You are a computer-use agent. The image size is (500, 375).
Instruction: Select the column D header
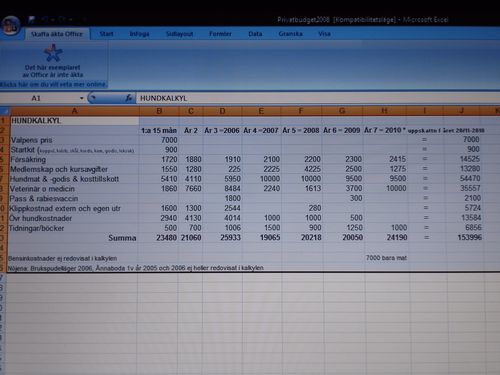tap(222, 111)
